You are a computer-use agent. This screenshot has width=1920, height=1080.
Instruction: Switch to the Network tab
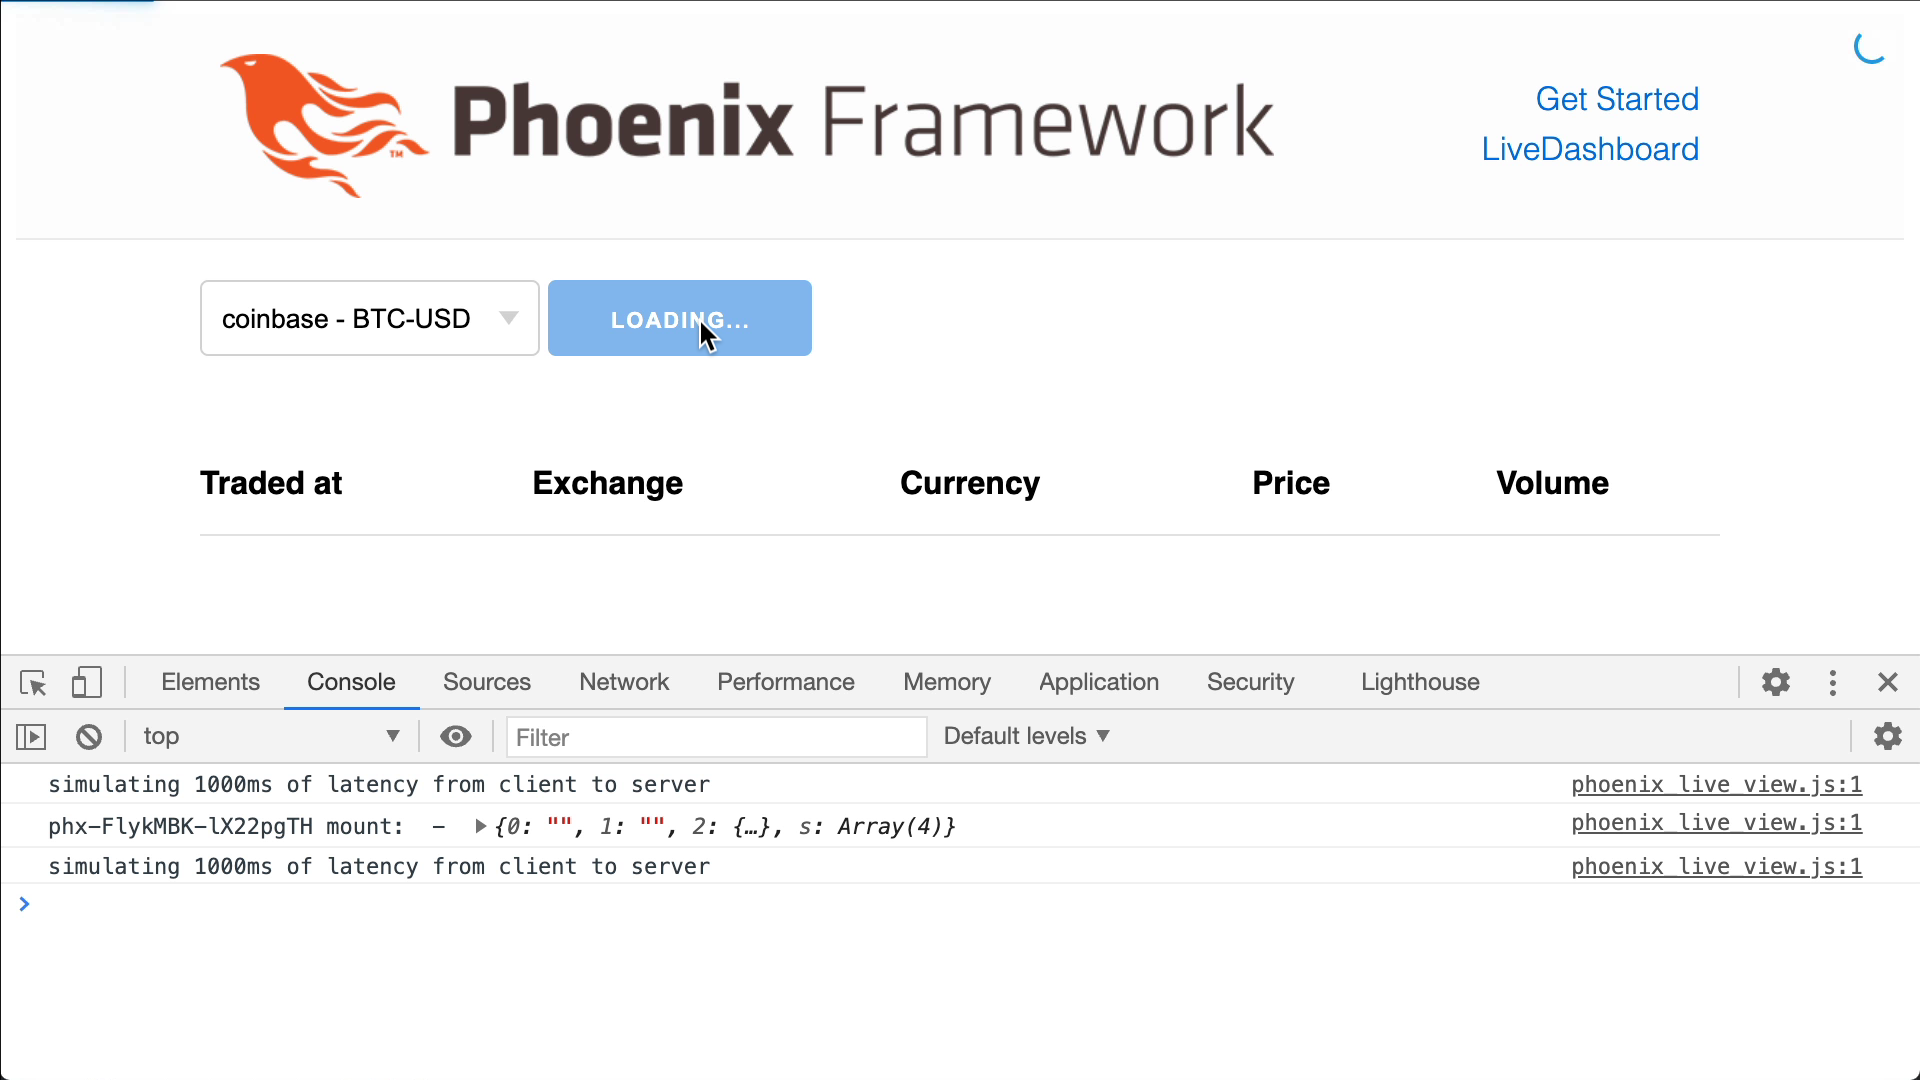[624, 682]
